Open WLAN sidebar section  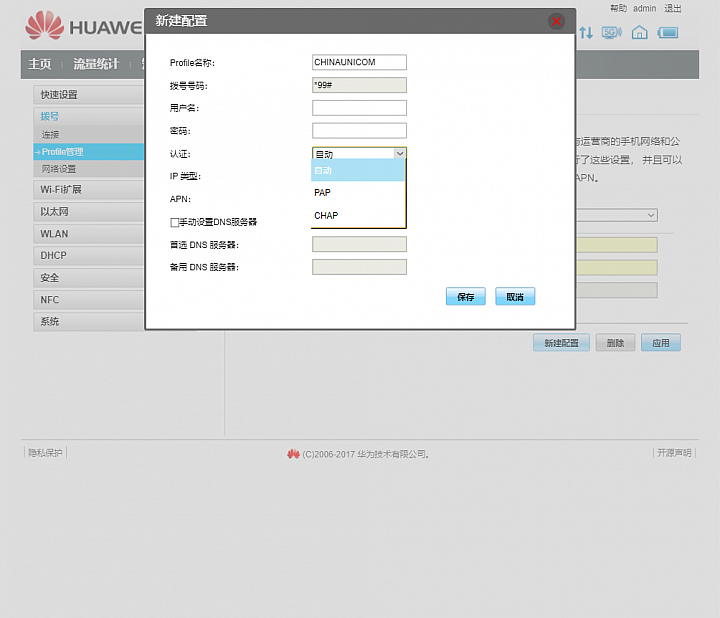pos(89,234)
